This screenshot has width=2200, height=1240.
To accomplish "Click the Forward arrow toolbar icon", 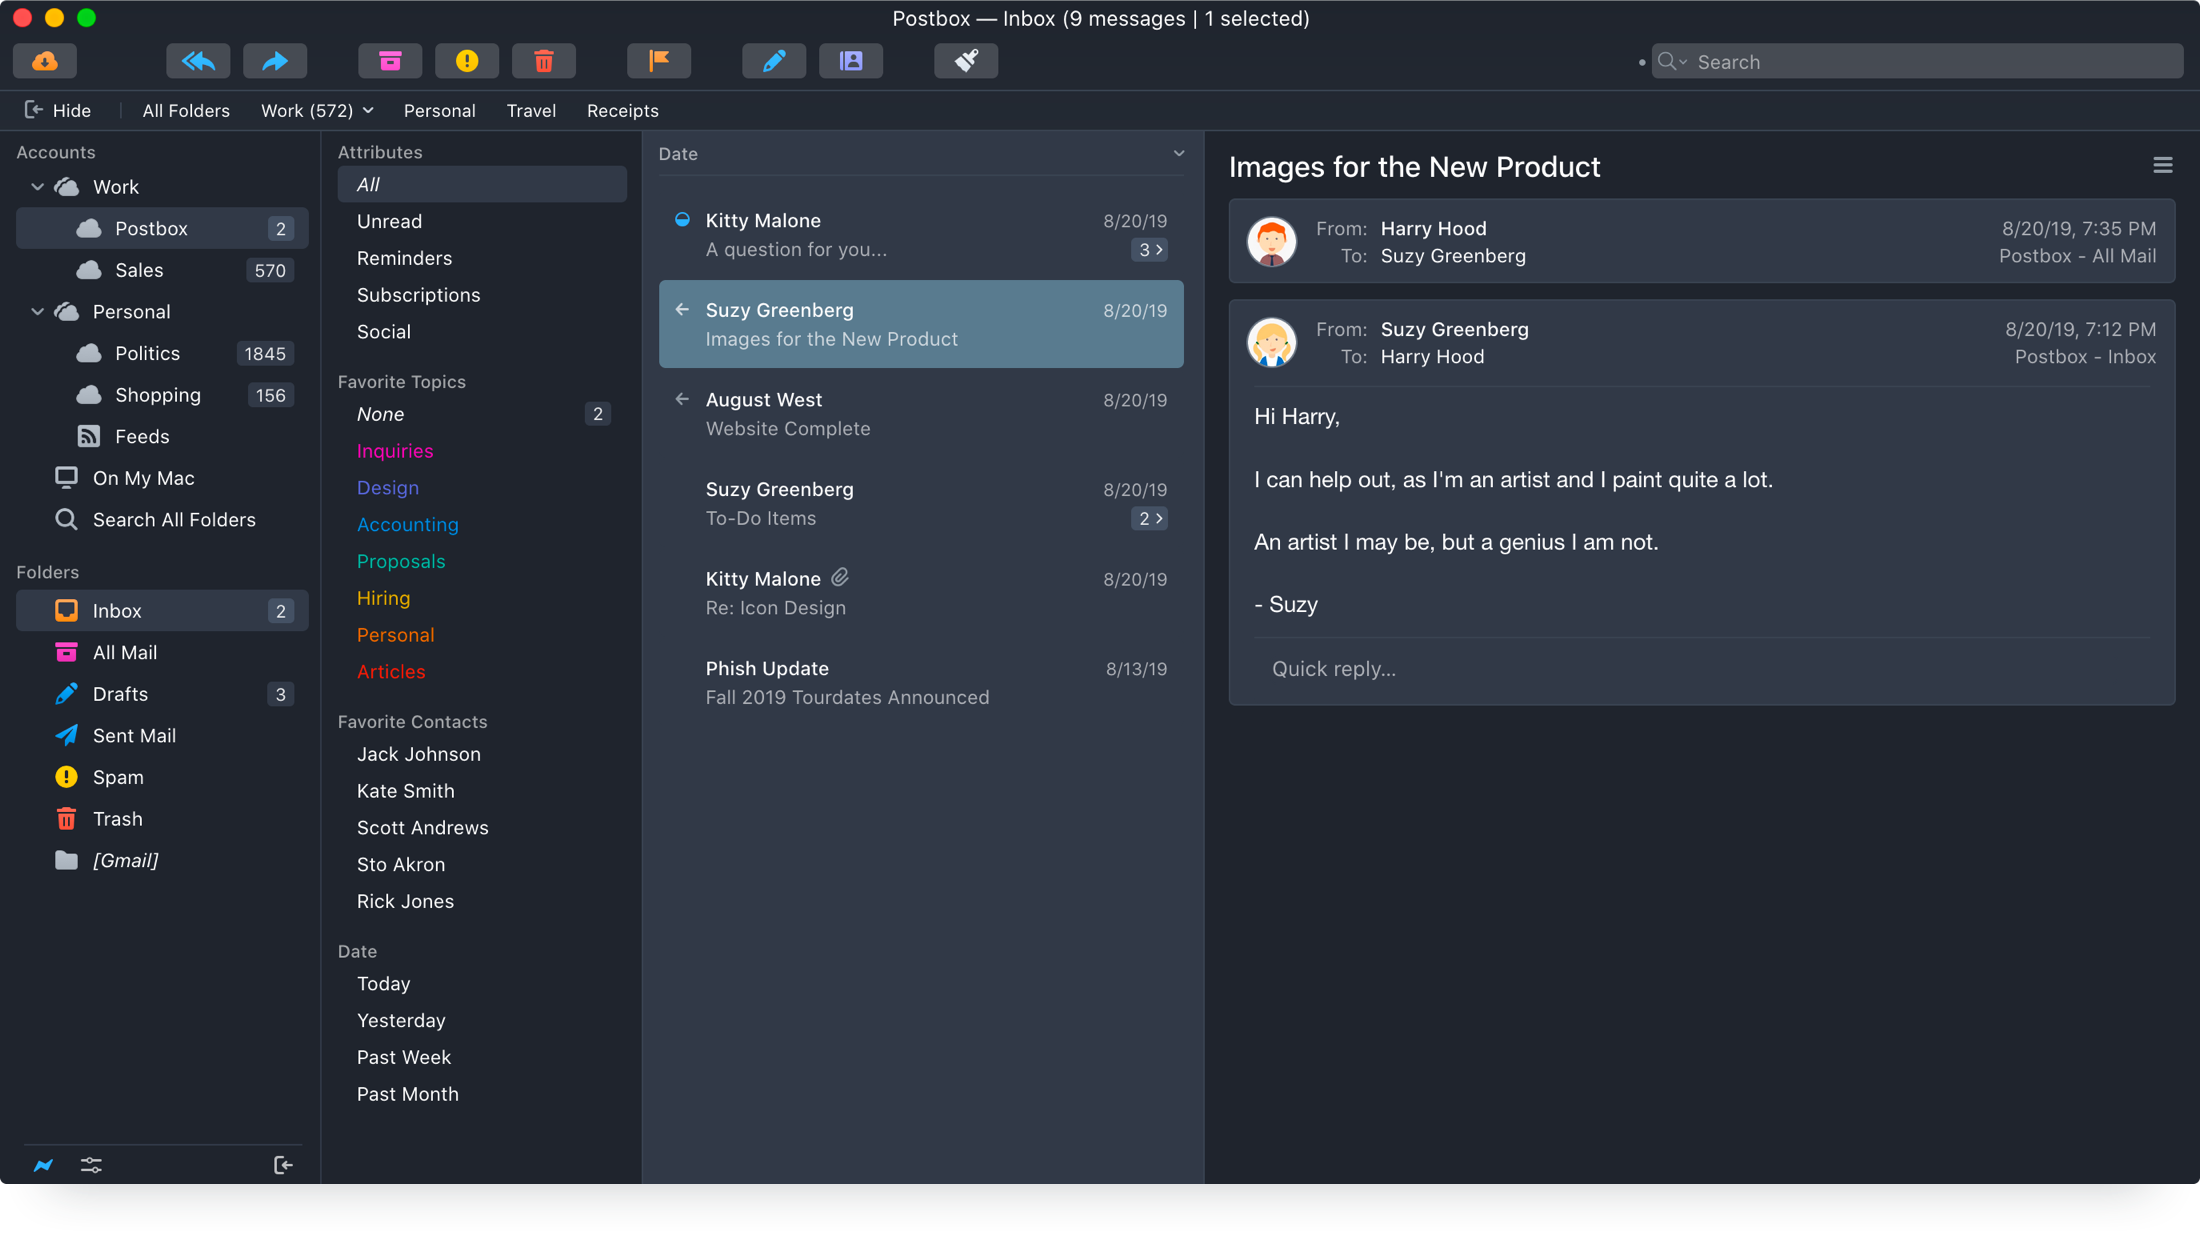I will (x=275, y=62).
